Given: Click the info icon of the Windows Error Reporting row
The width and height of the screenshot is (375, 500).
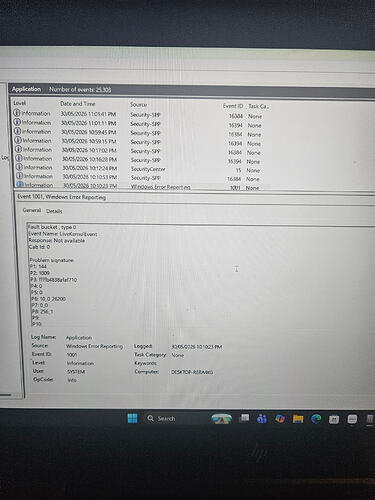Looking at the screenshot, I should (20, 184).
